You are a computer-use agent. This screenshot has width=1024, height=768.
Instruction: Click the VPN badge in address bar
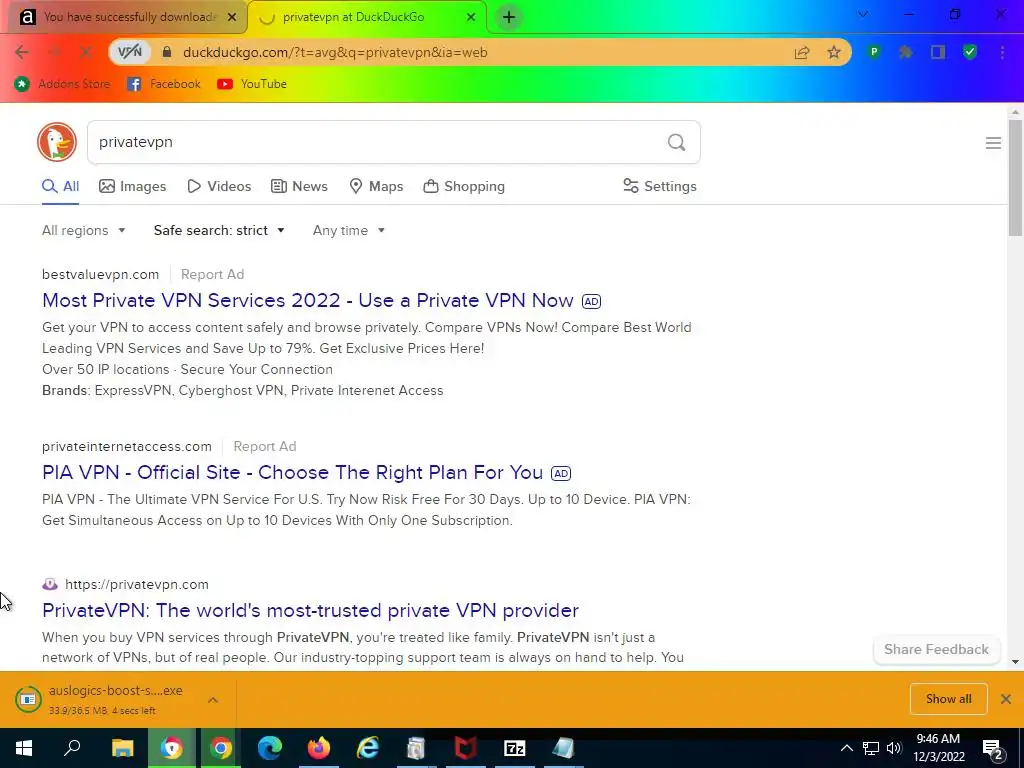coord(129,52)
